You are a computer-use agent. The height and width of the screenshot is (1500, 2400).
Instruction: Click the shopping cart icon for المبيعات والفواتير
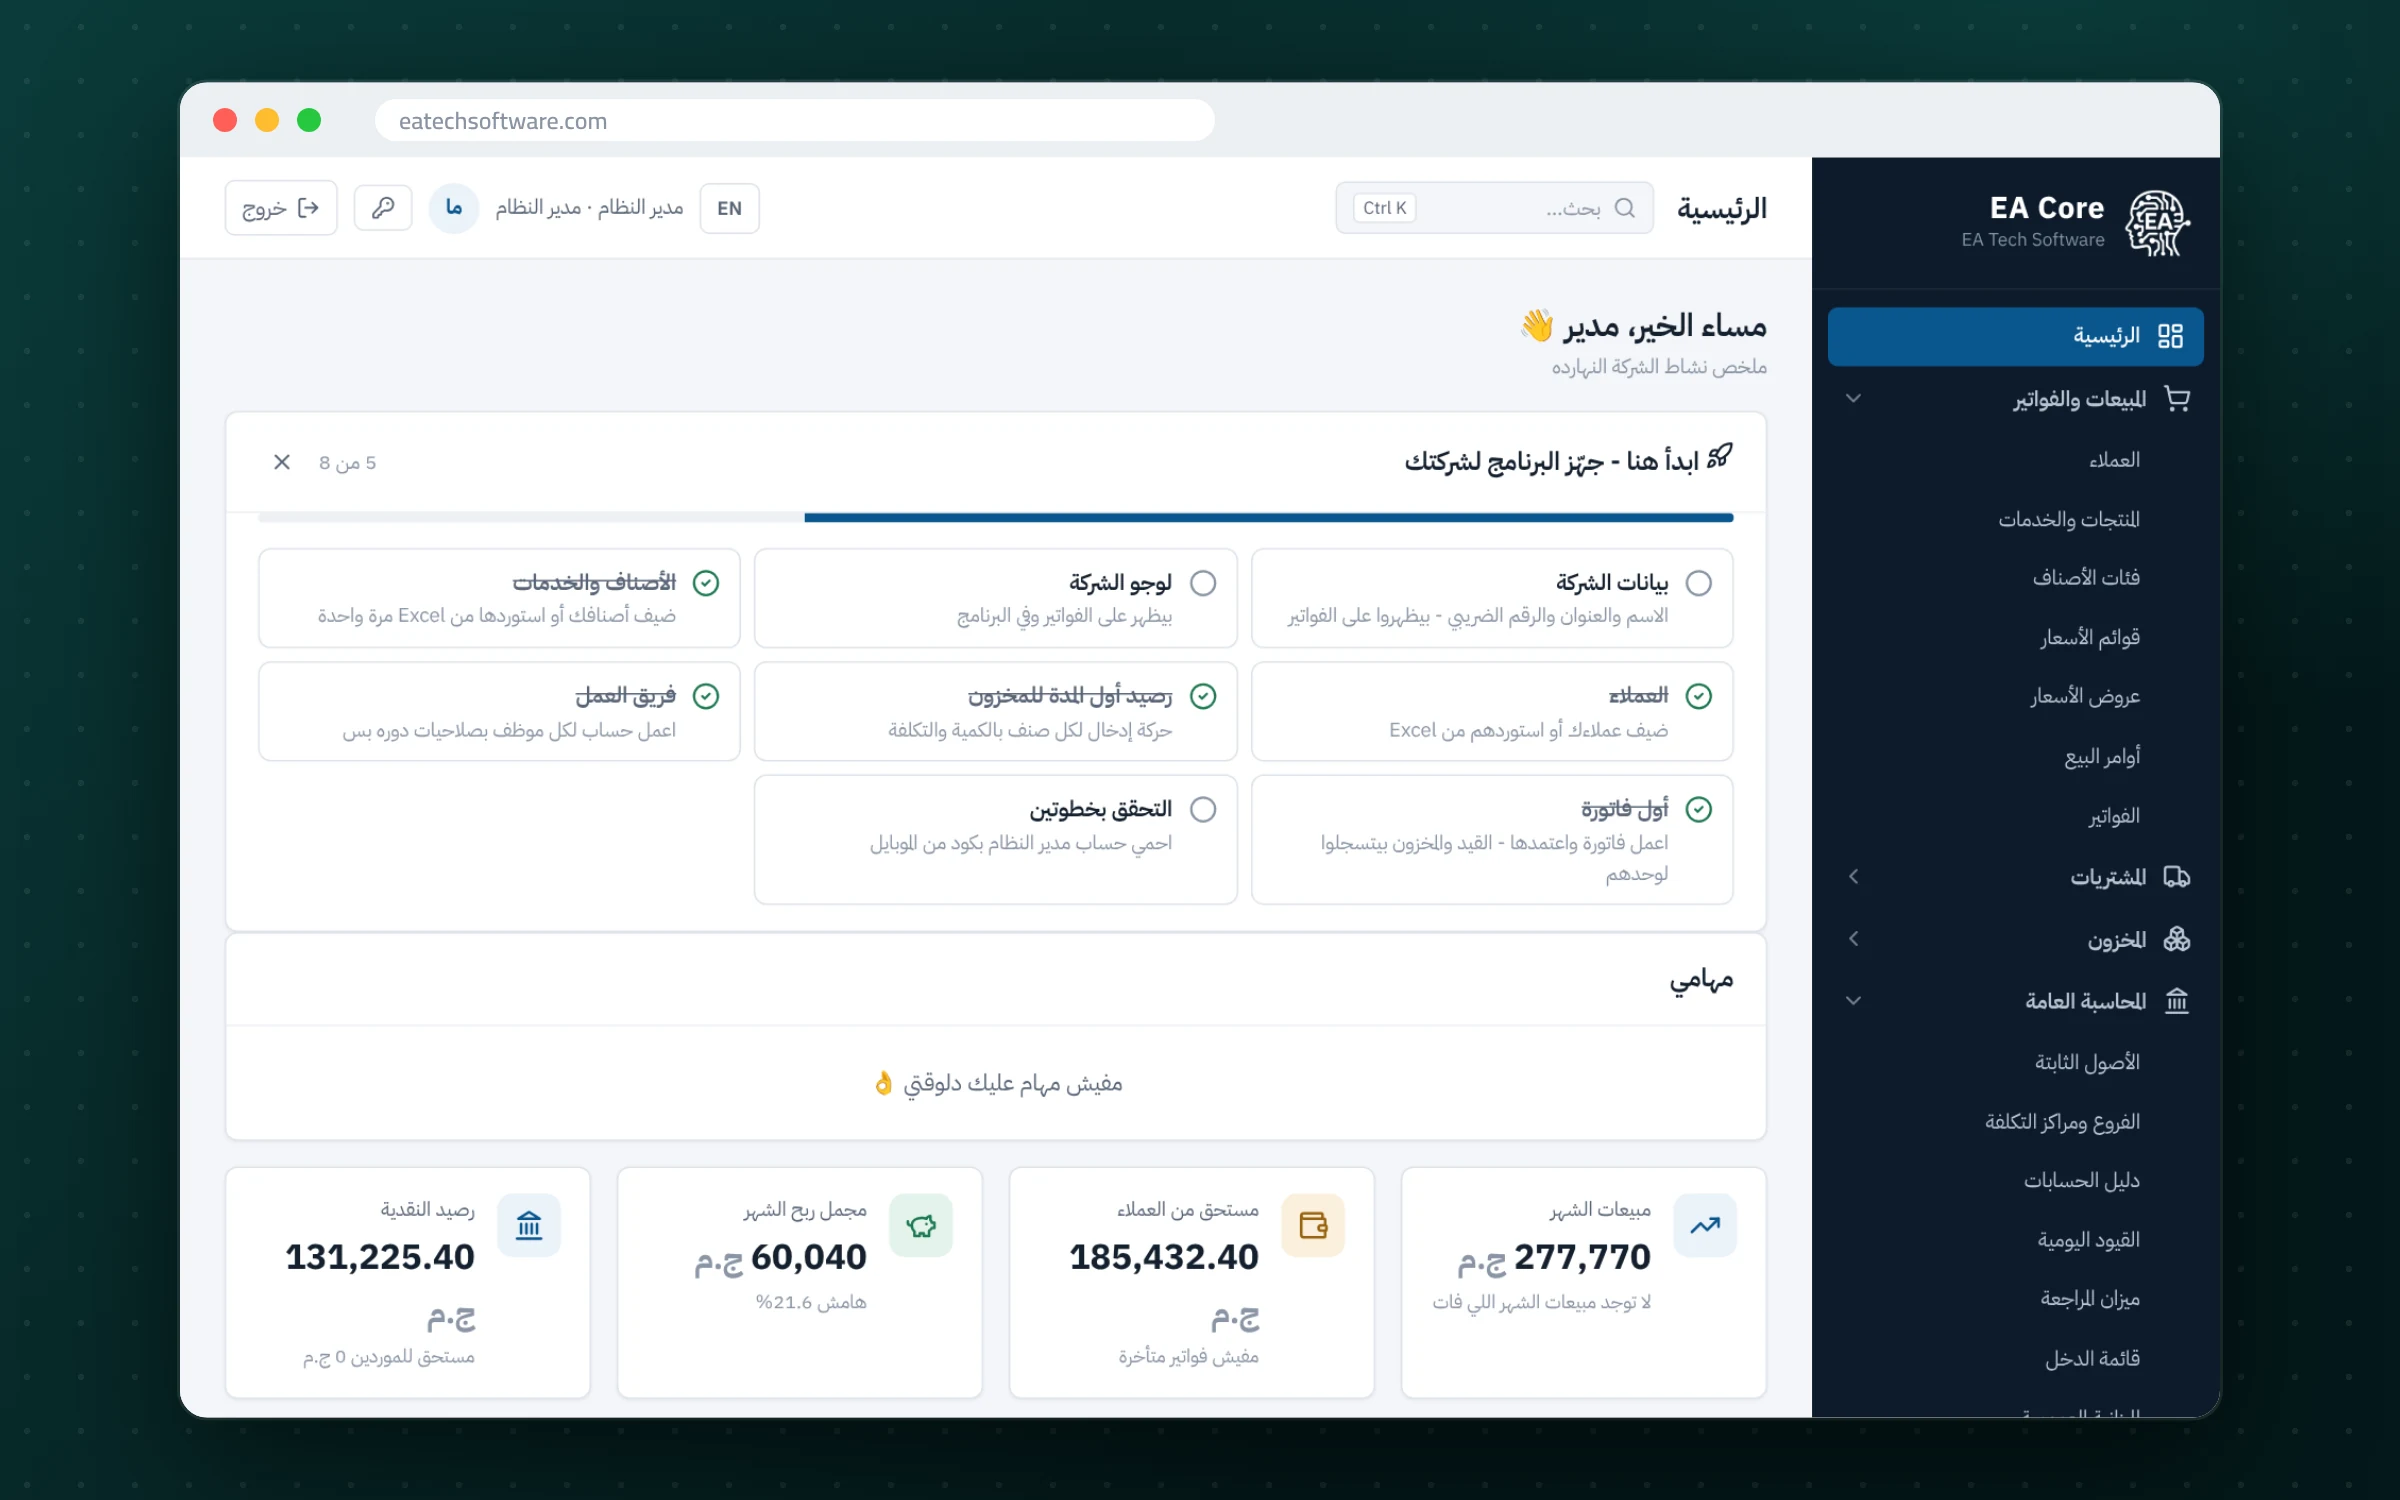coord(2177,398)
